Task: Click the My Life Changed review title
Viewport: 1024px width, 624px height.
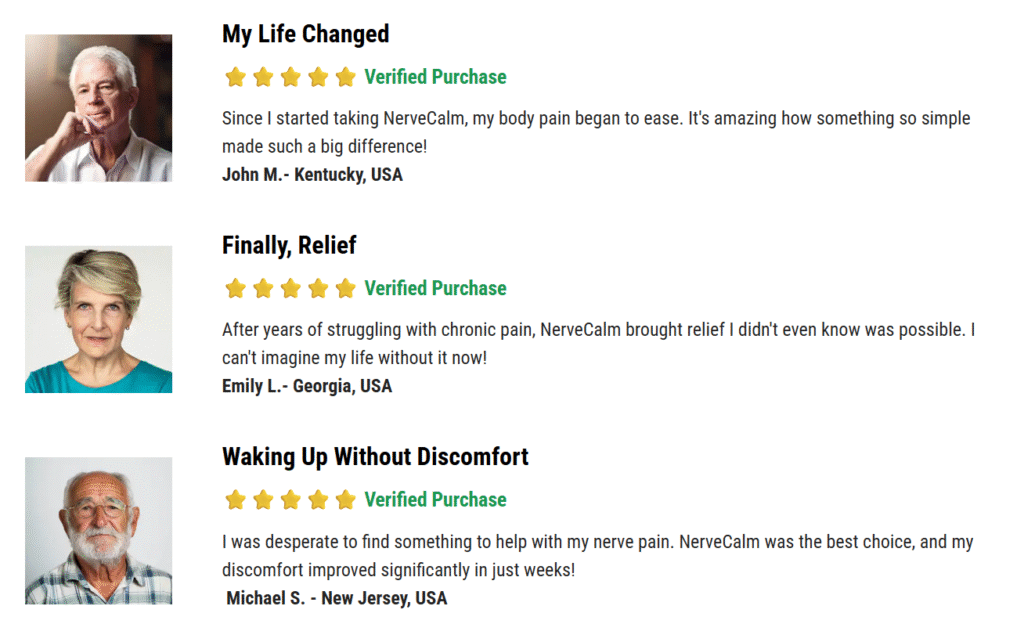Action: tap(306, 34)
